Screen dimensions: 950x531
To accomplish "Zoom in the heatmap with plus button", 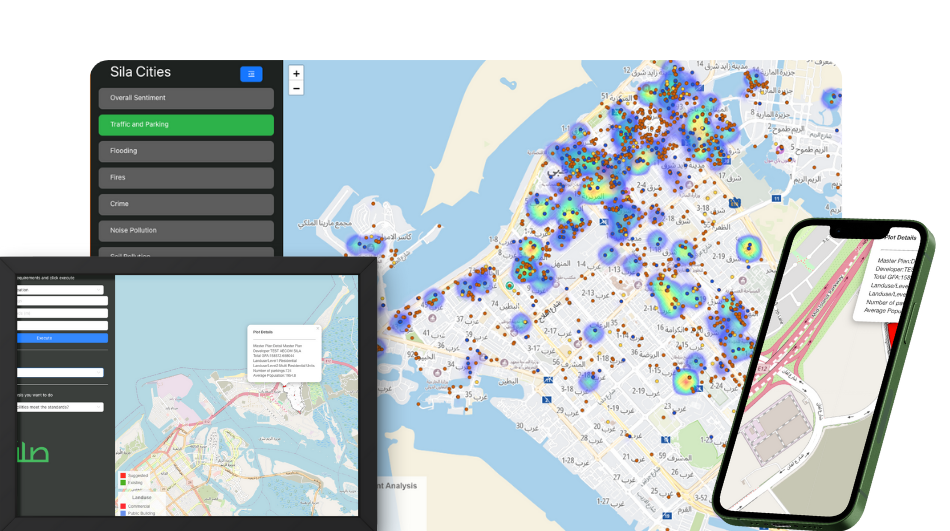I will point(296,73).
